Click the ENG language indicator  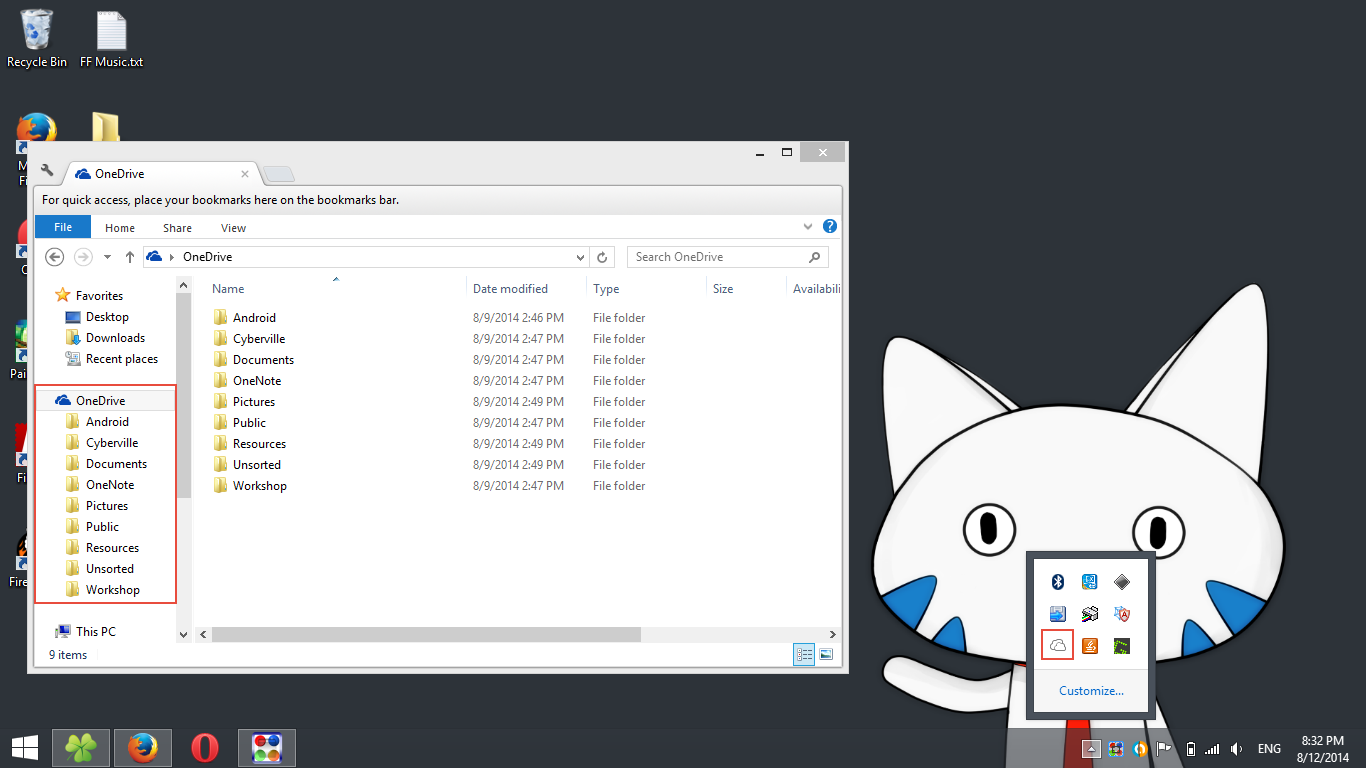1269,749
